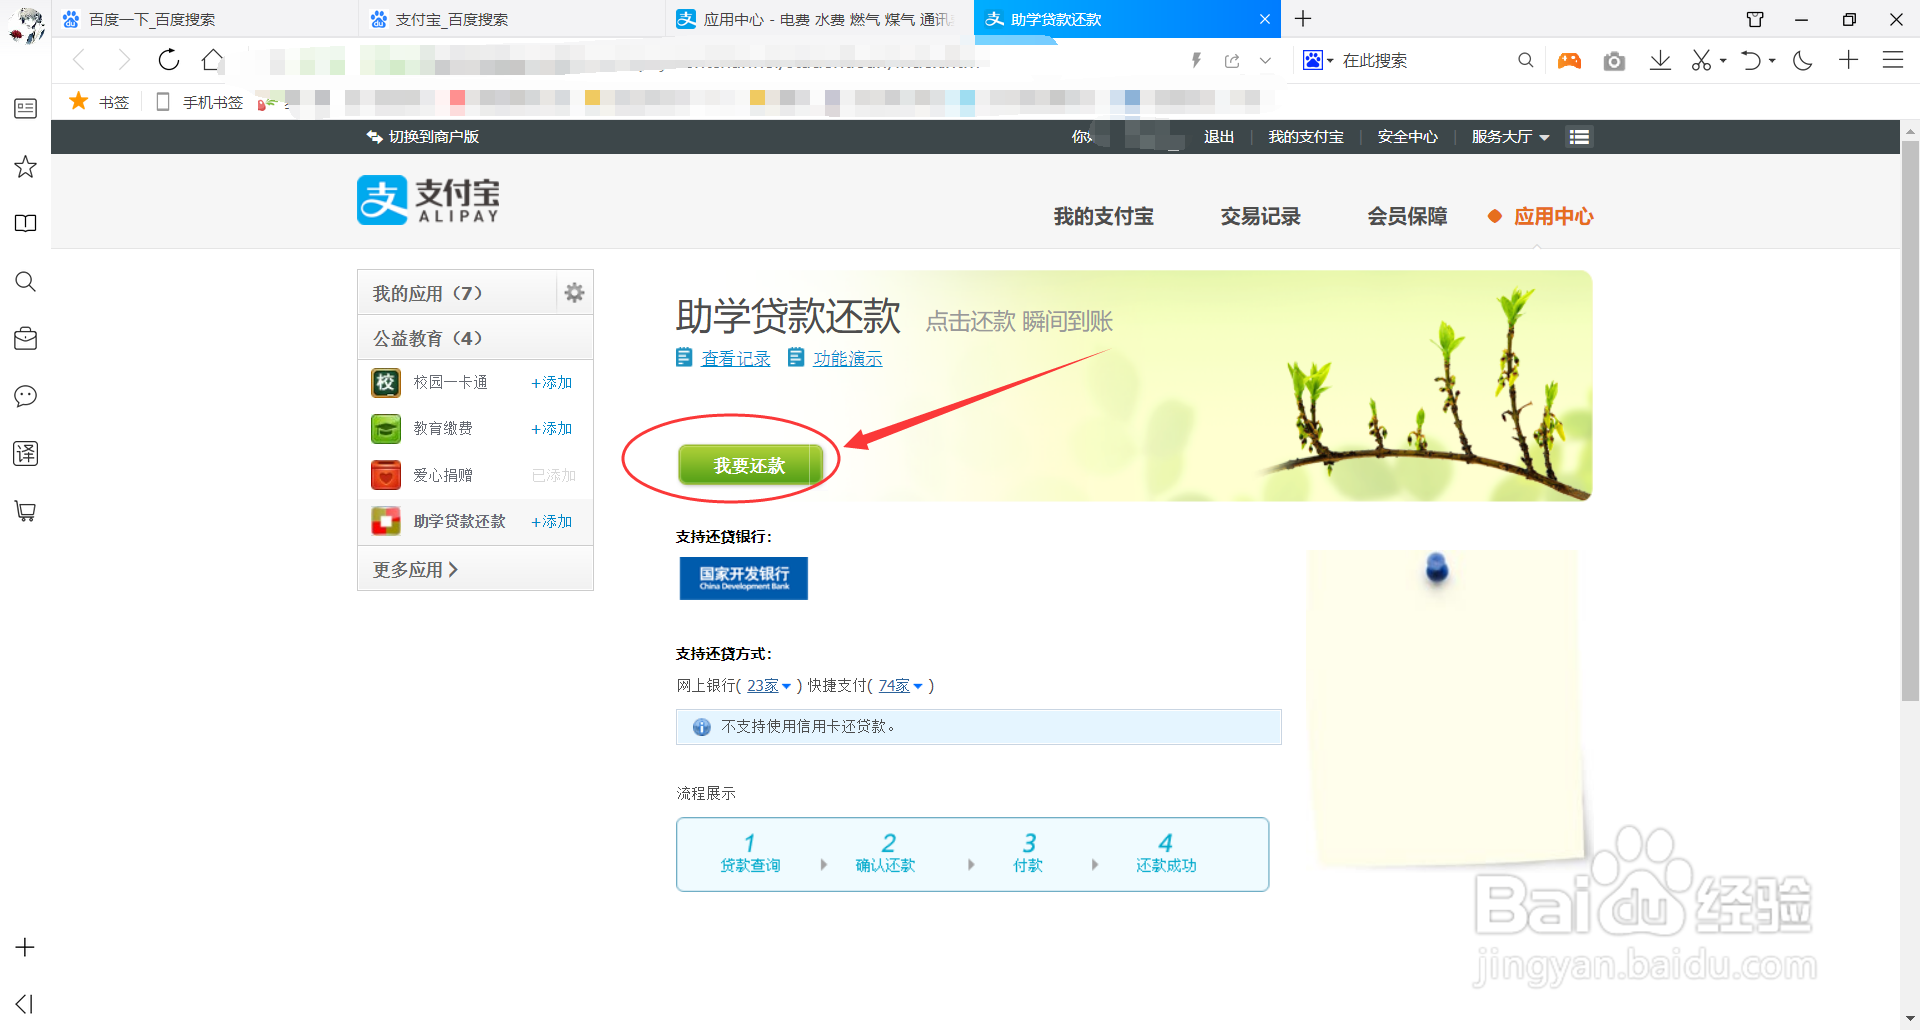The height and width of the screenshot is (1030, 1920).
Task: Click the list menu icon in top bar
Action: click(1579, 136)
